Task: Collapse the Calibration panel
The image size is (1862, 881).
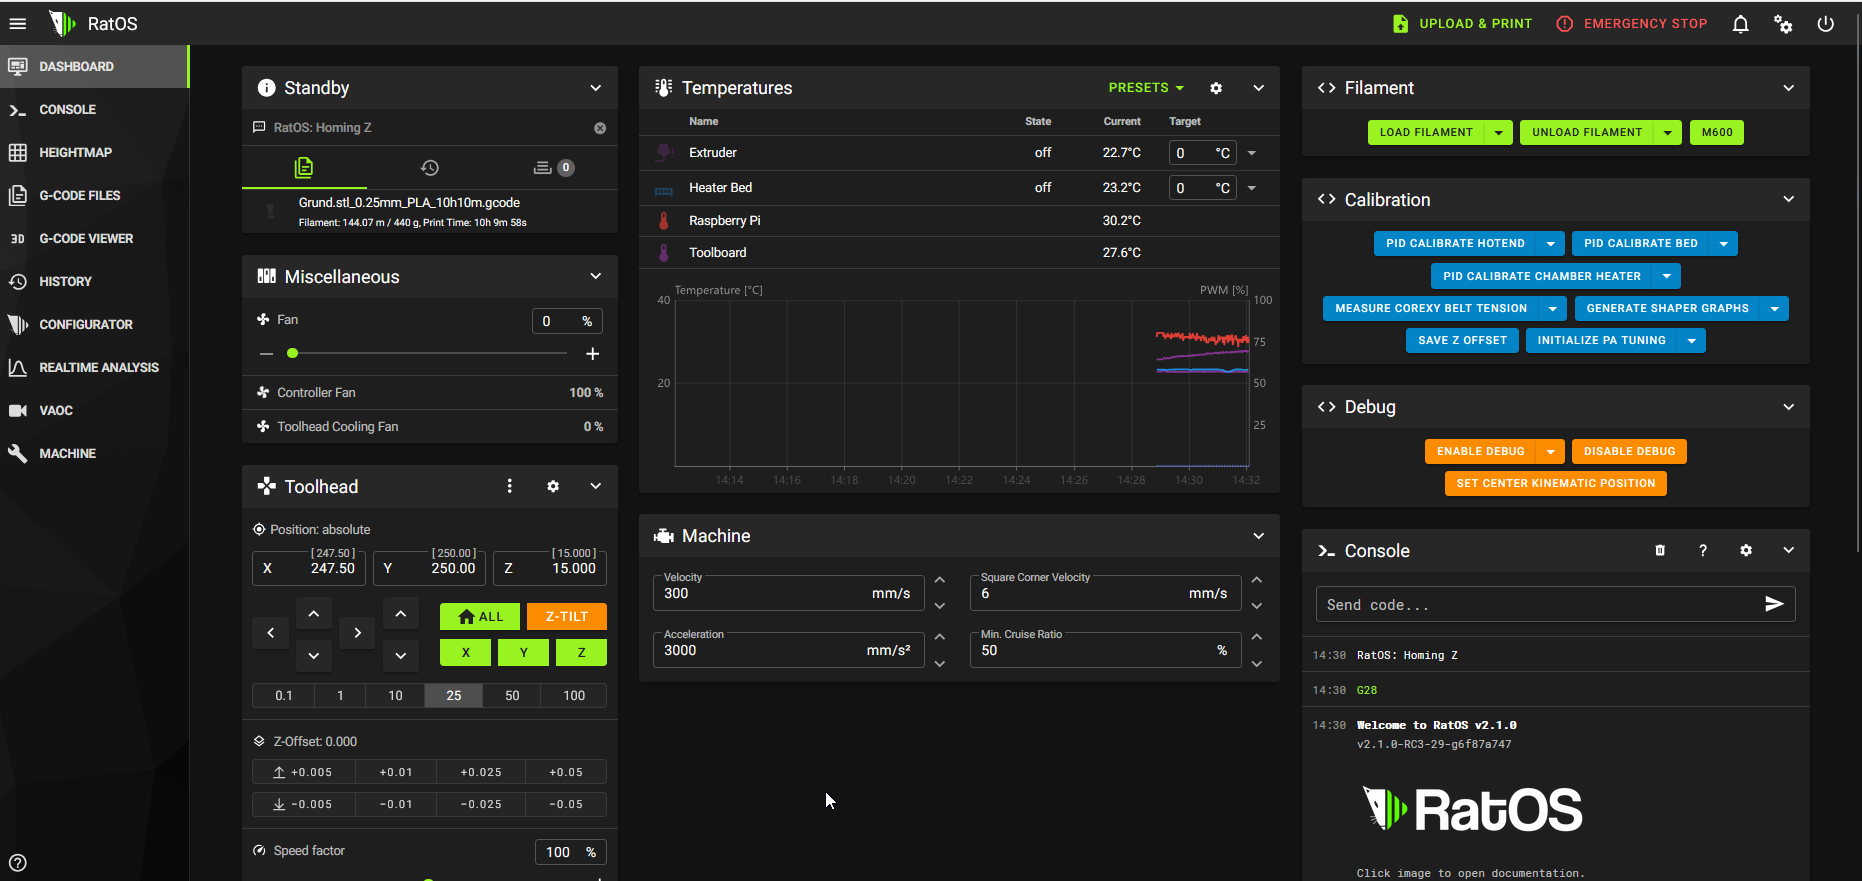Action: pyautogui.click(x=1788, y=200)
